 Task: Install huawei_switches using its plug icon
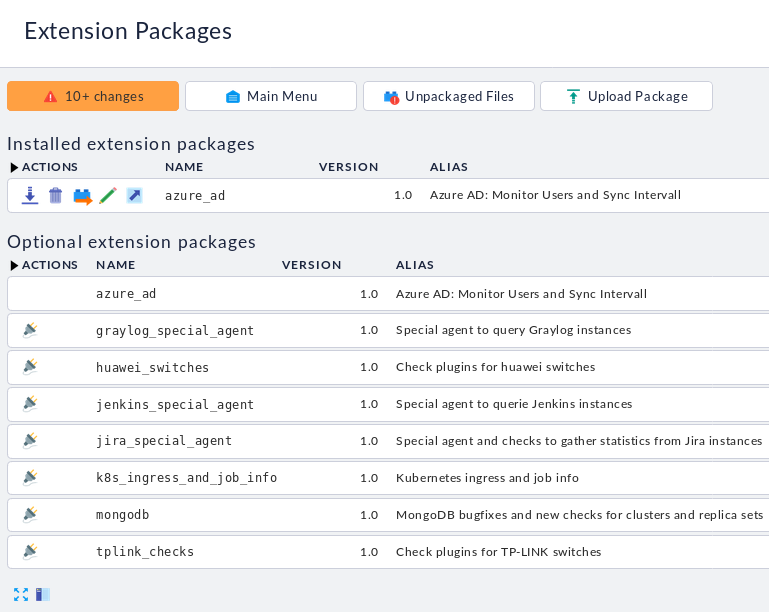tap(30, 367)
